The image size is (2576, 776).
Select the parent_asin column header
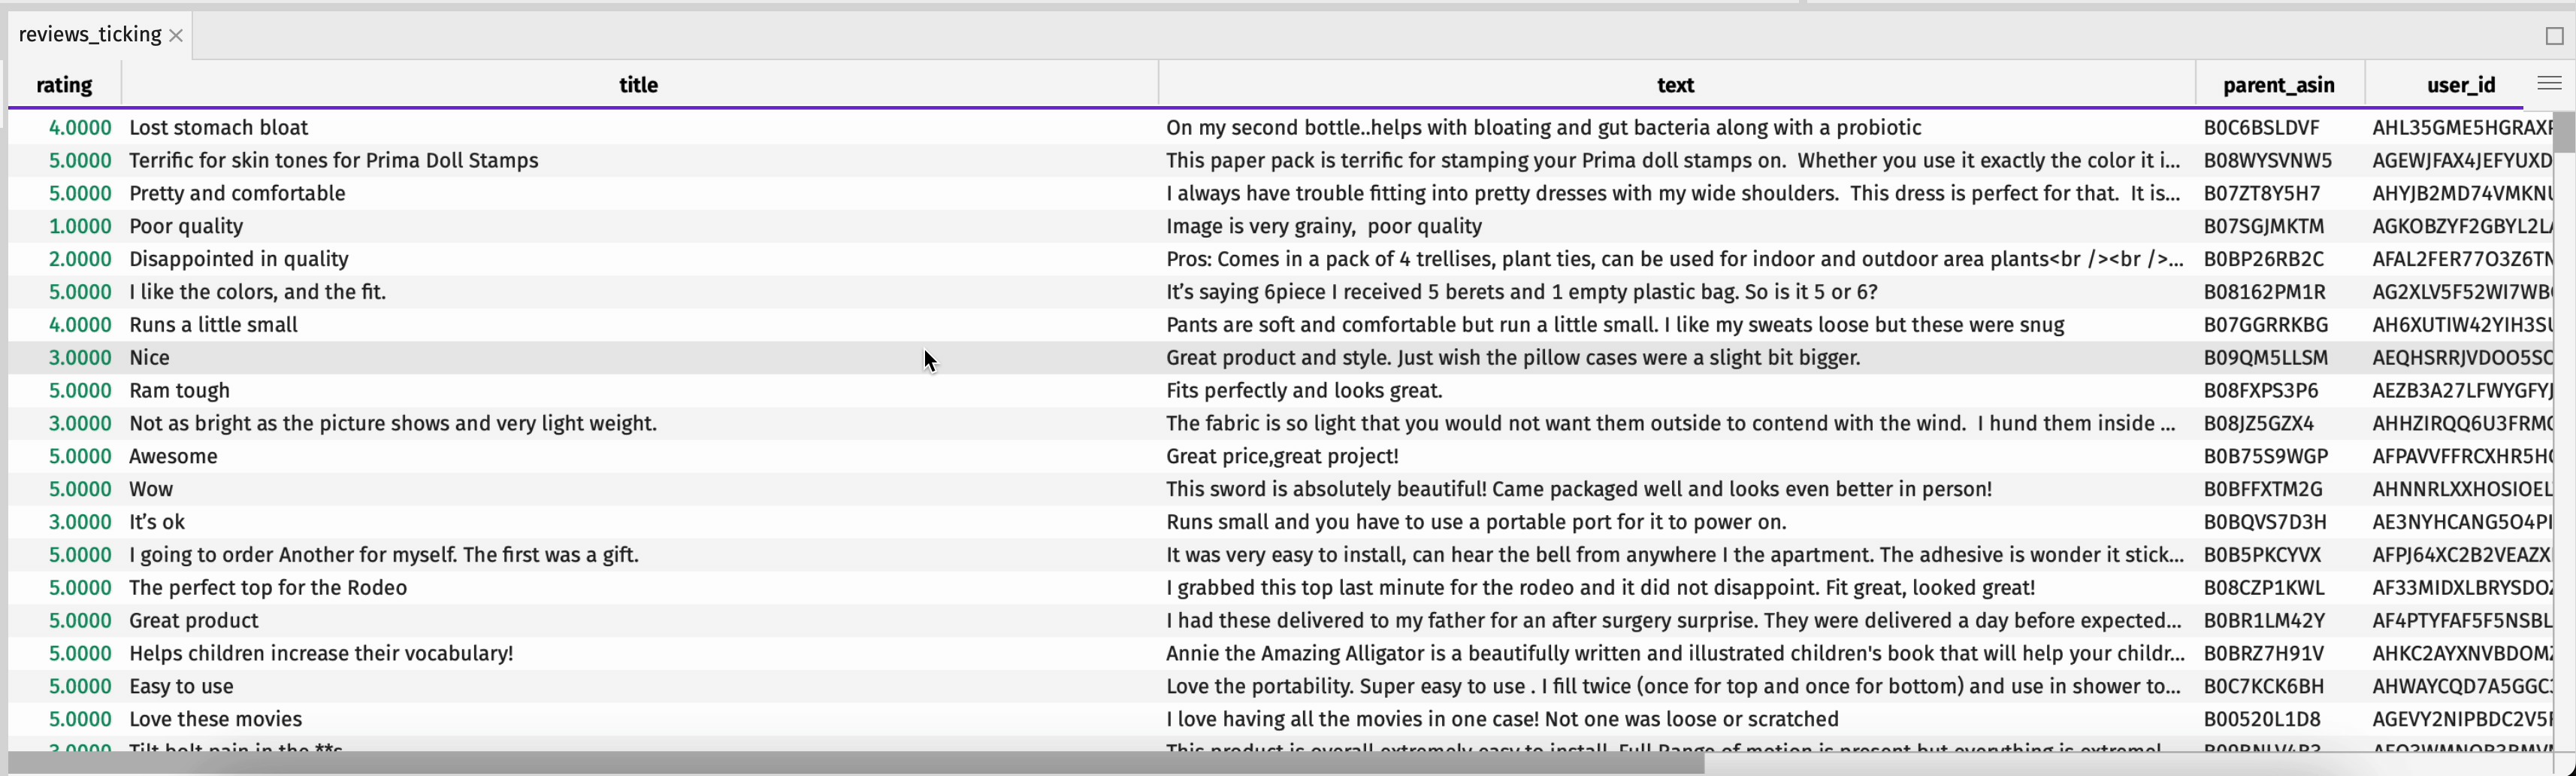[x=2279, y=85]
